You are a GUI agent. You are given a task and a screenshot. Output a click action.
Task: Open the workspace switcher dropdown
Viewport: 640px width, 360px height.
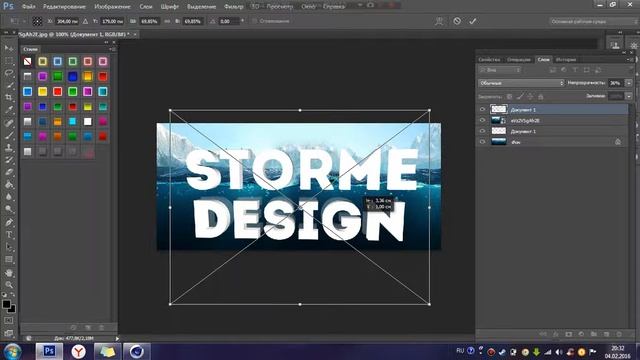[594, 21]
